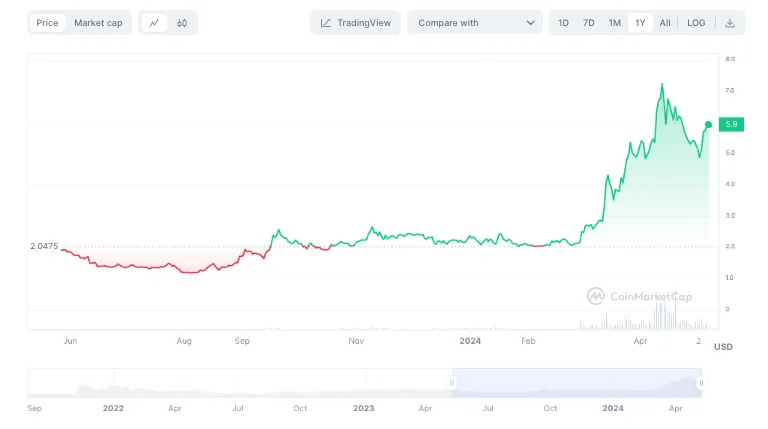
Task: Select the Market cap toggle option
Action: (x=98, y=23)
